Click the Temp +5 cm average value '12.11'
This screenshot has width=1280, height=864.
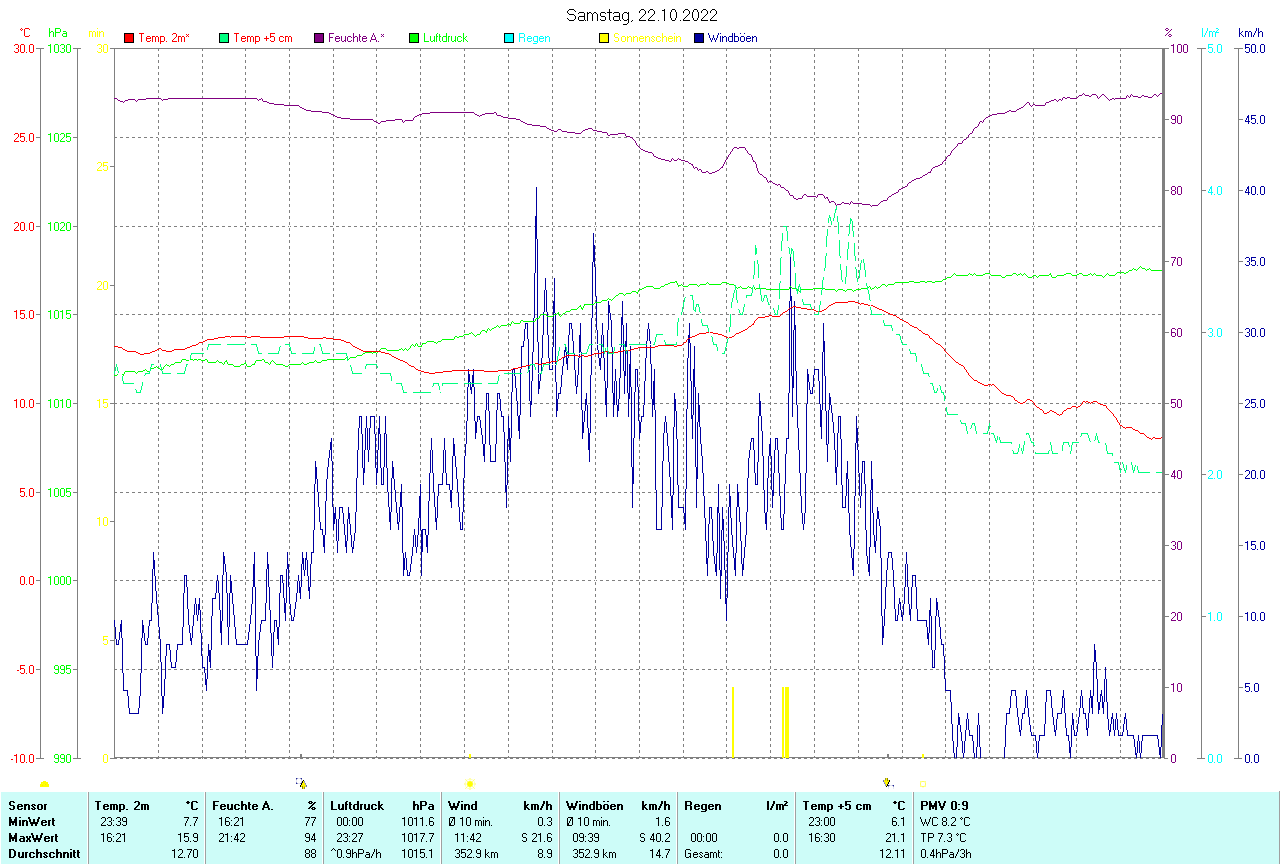(891, 854)
